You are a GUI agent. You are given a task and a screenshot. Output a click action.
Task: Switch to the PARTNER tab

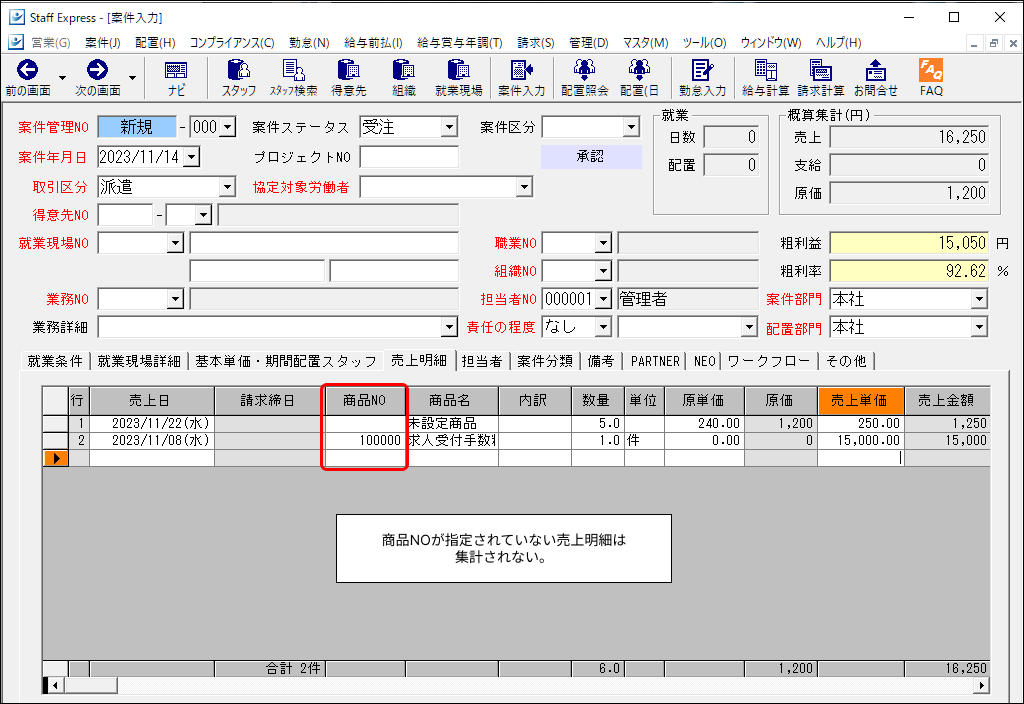coord(655,361)
